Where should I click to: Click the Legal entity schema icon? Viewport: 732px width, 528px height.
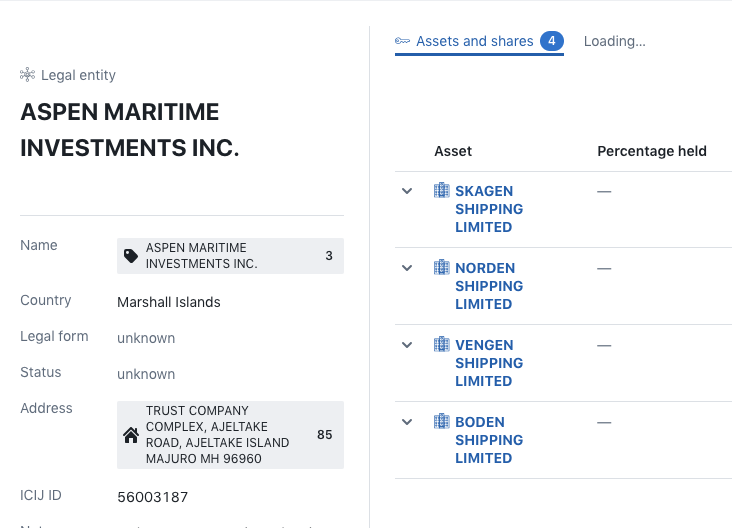click(x=28, y=75)
